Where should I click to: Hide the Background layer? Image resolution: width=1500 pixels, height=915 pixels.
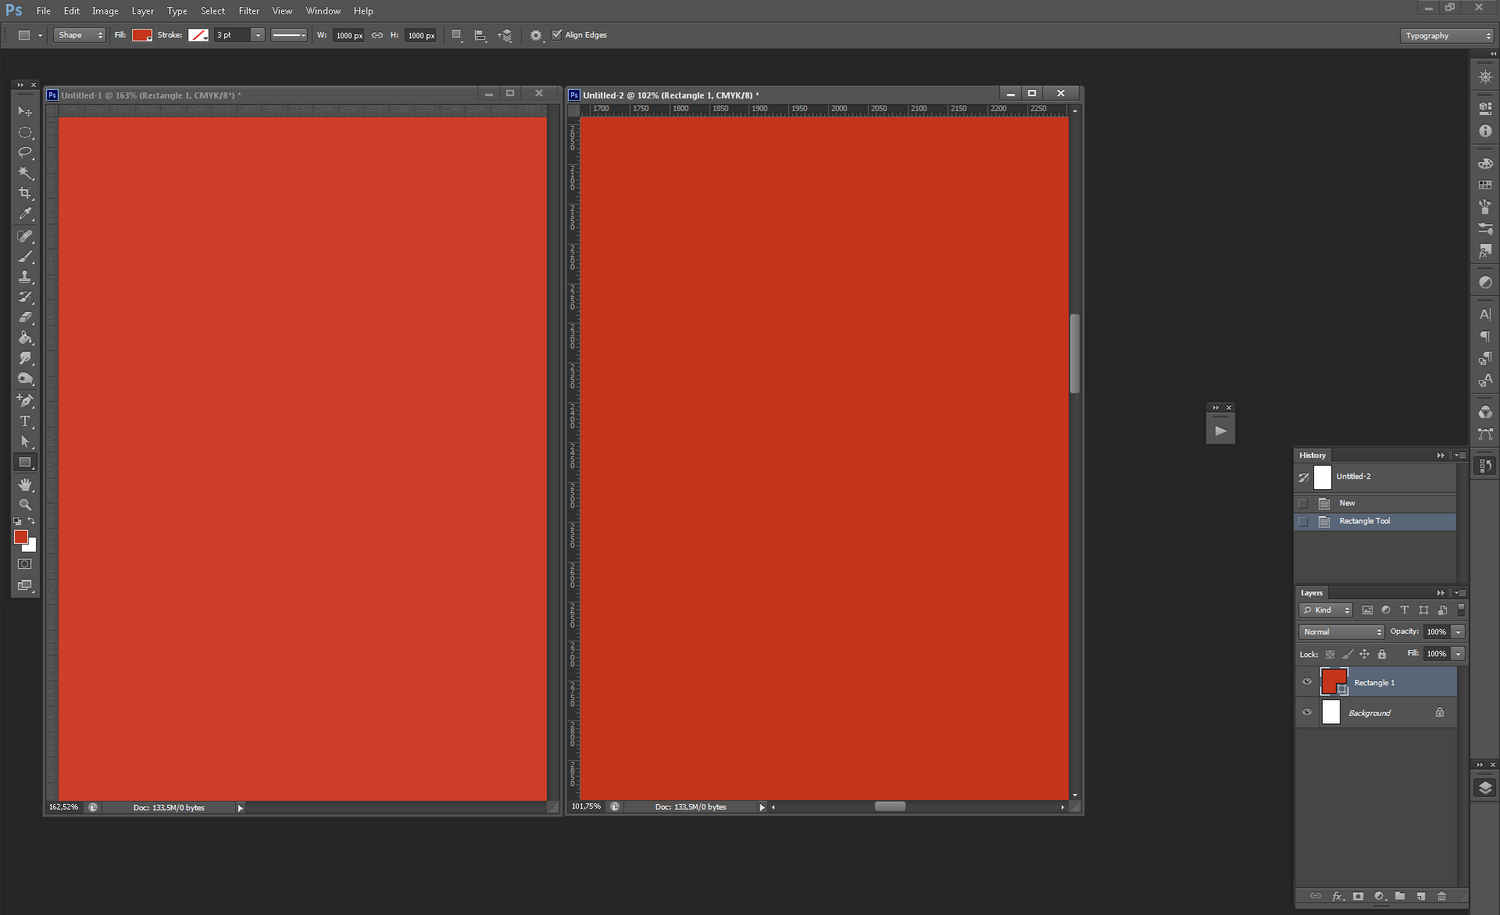[x=1306, y=713]
